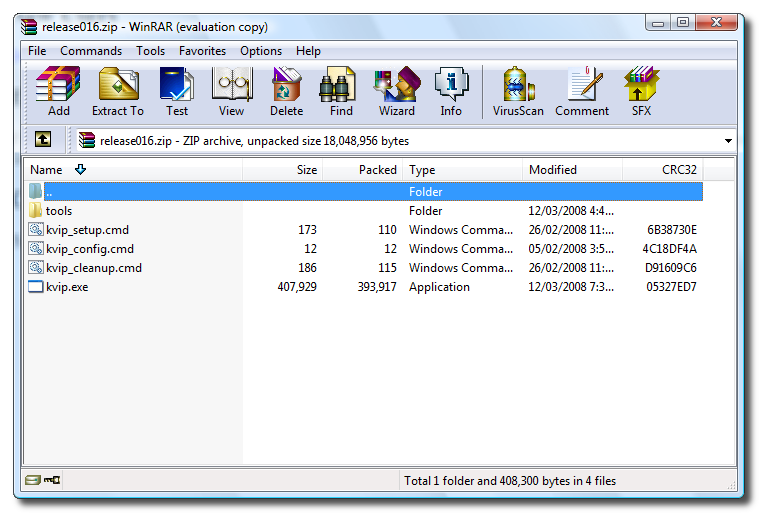Viewport: 759px width, 513px height.
Task: Minimize the WinRAR window
Action: pyautogui.click(x=658, y=23)
